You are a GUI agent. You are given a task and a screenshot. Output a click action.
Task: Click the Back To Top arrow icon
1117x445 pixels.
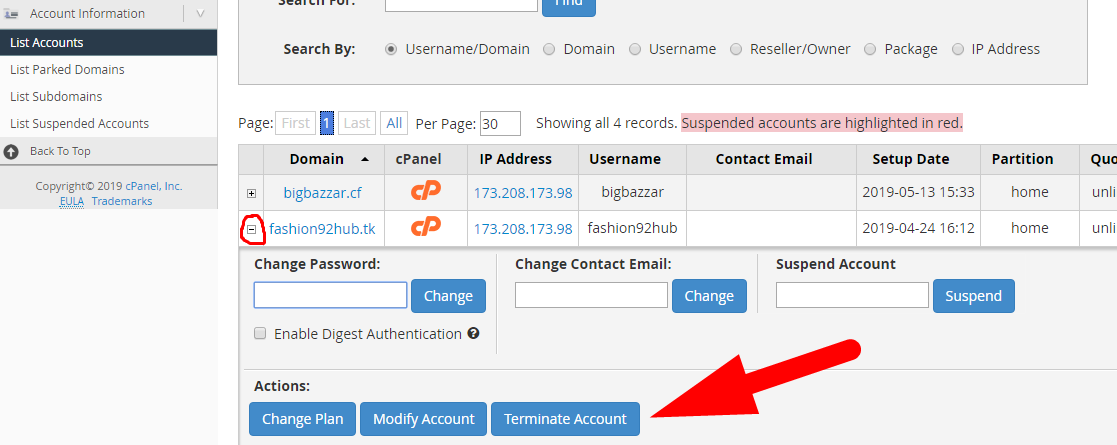click(12, 151)
